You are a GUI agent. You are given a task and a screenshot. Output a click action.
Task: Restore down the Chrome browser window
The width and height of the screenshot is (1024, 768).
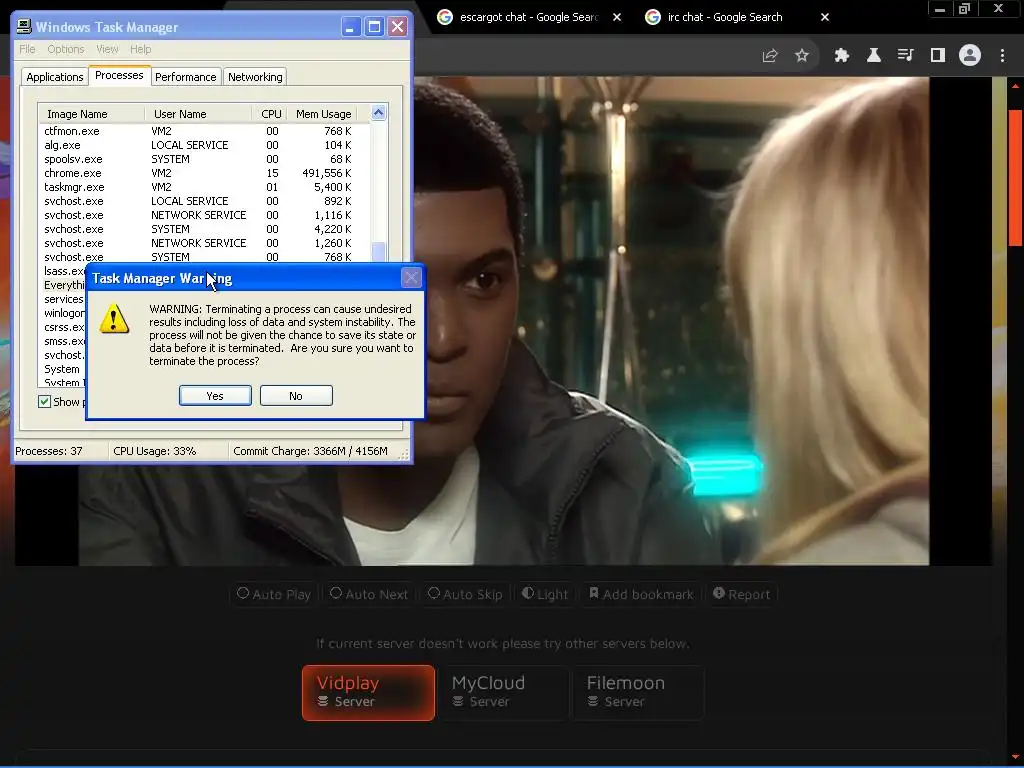click(x=964, y=9)
